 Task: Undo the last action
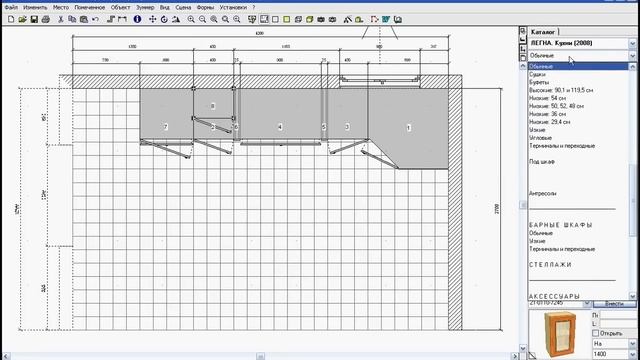95,19
